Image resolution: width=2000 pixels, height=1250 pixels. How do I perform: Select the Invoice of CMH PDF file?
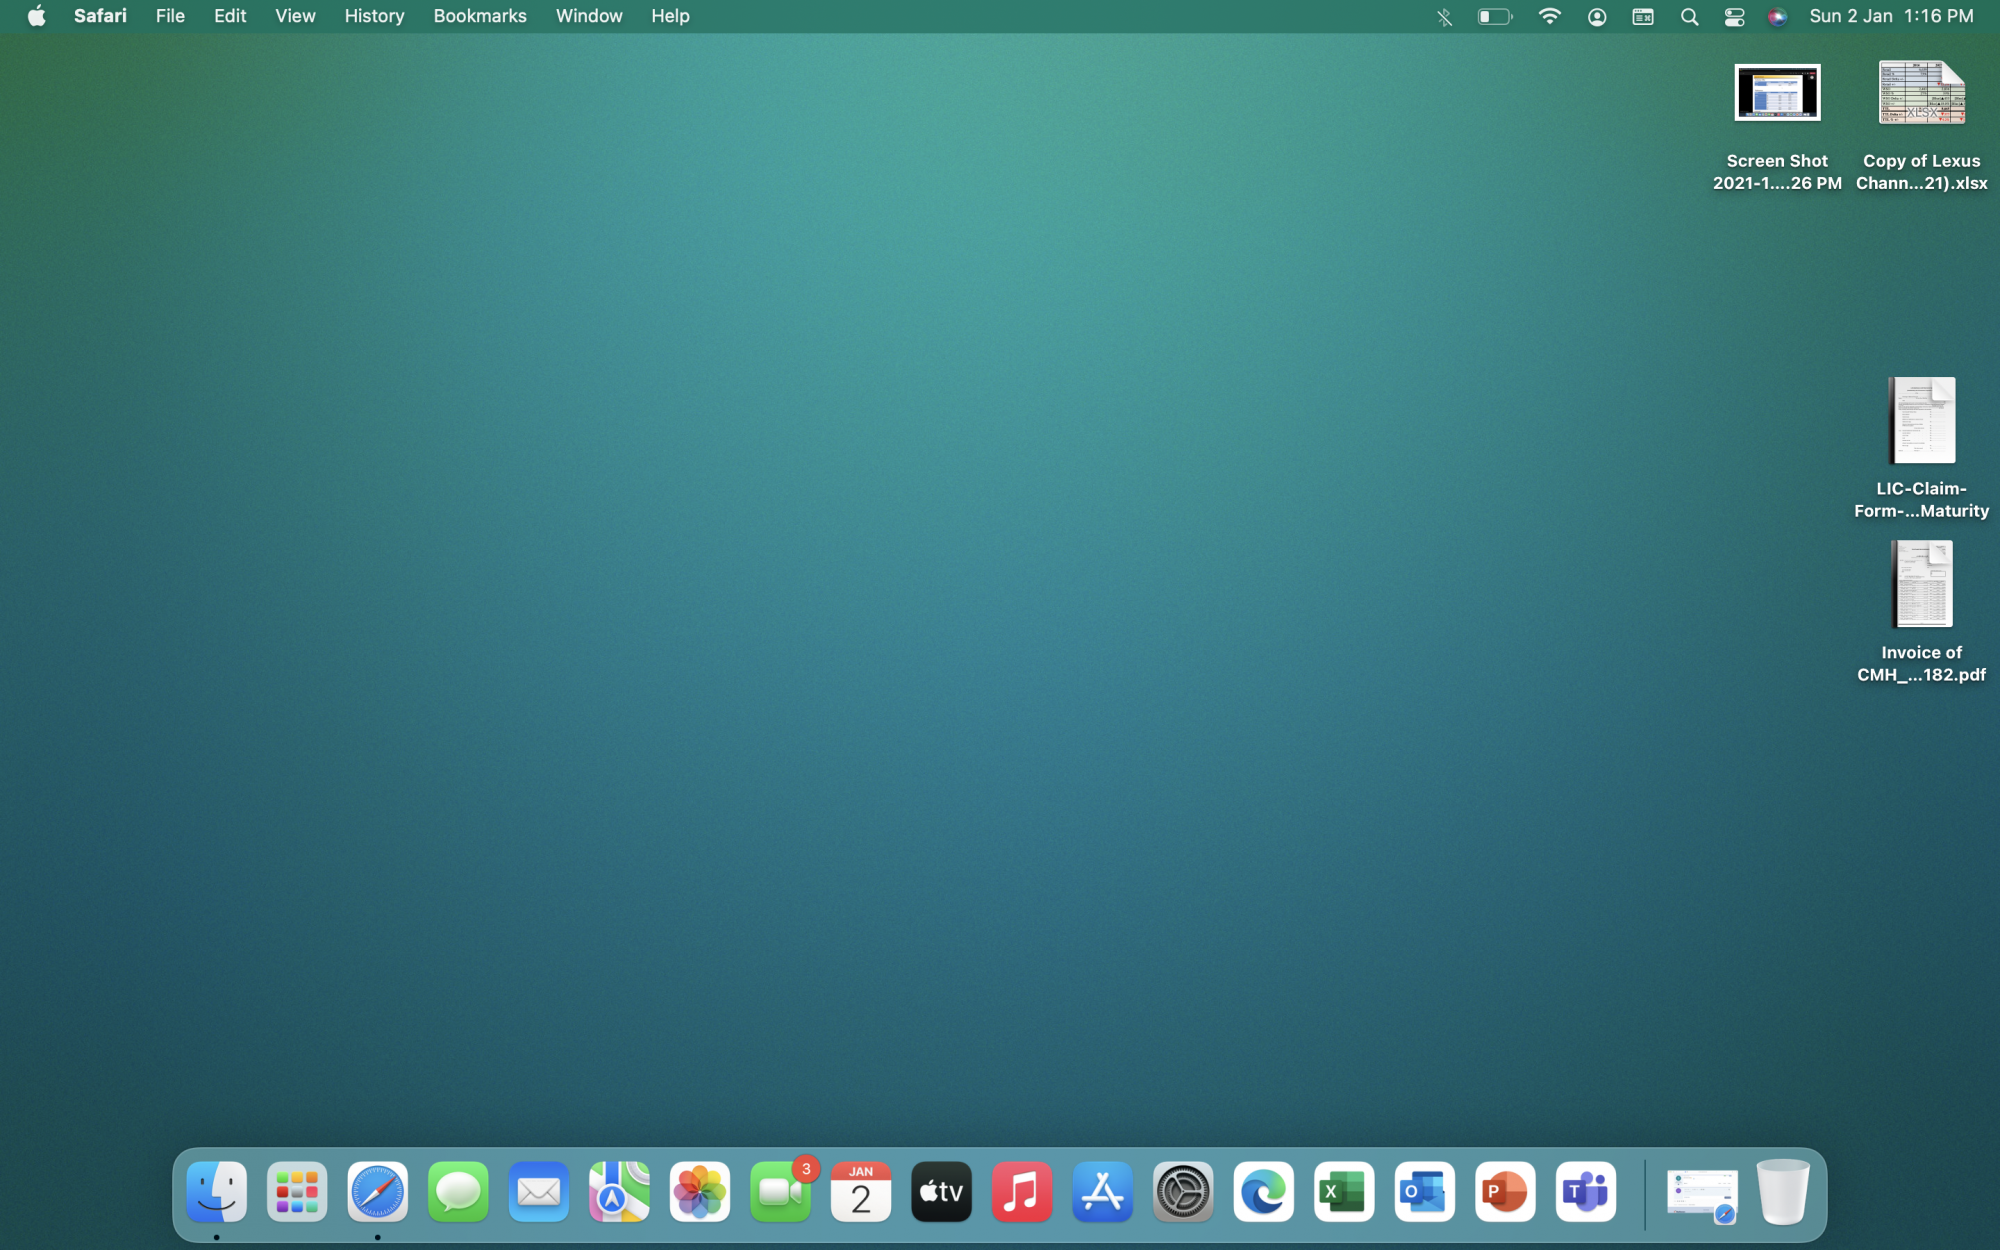click(1921, 586)
